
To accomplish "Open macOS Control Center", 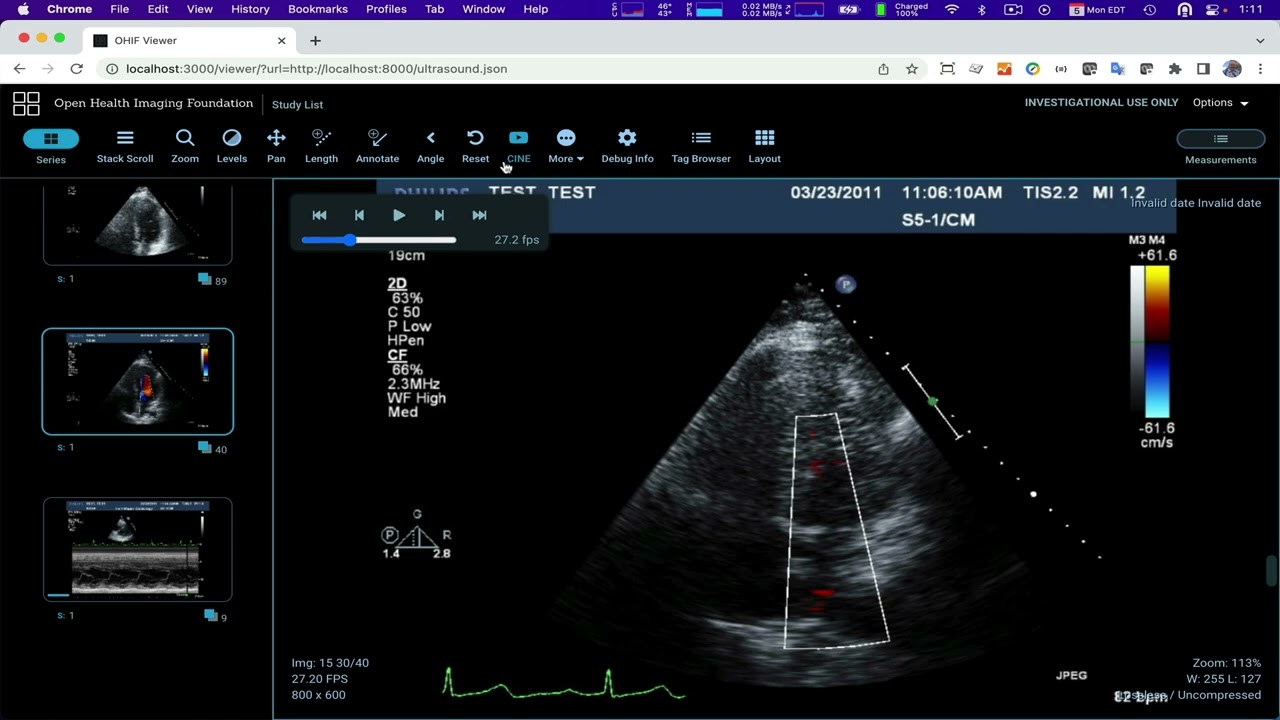I will (x=1214, y=9).
